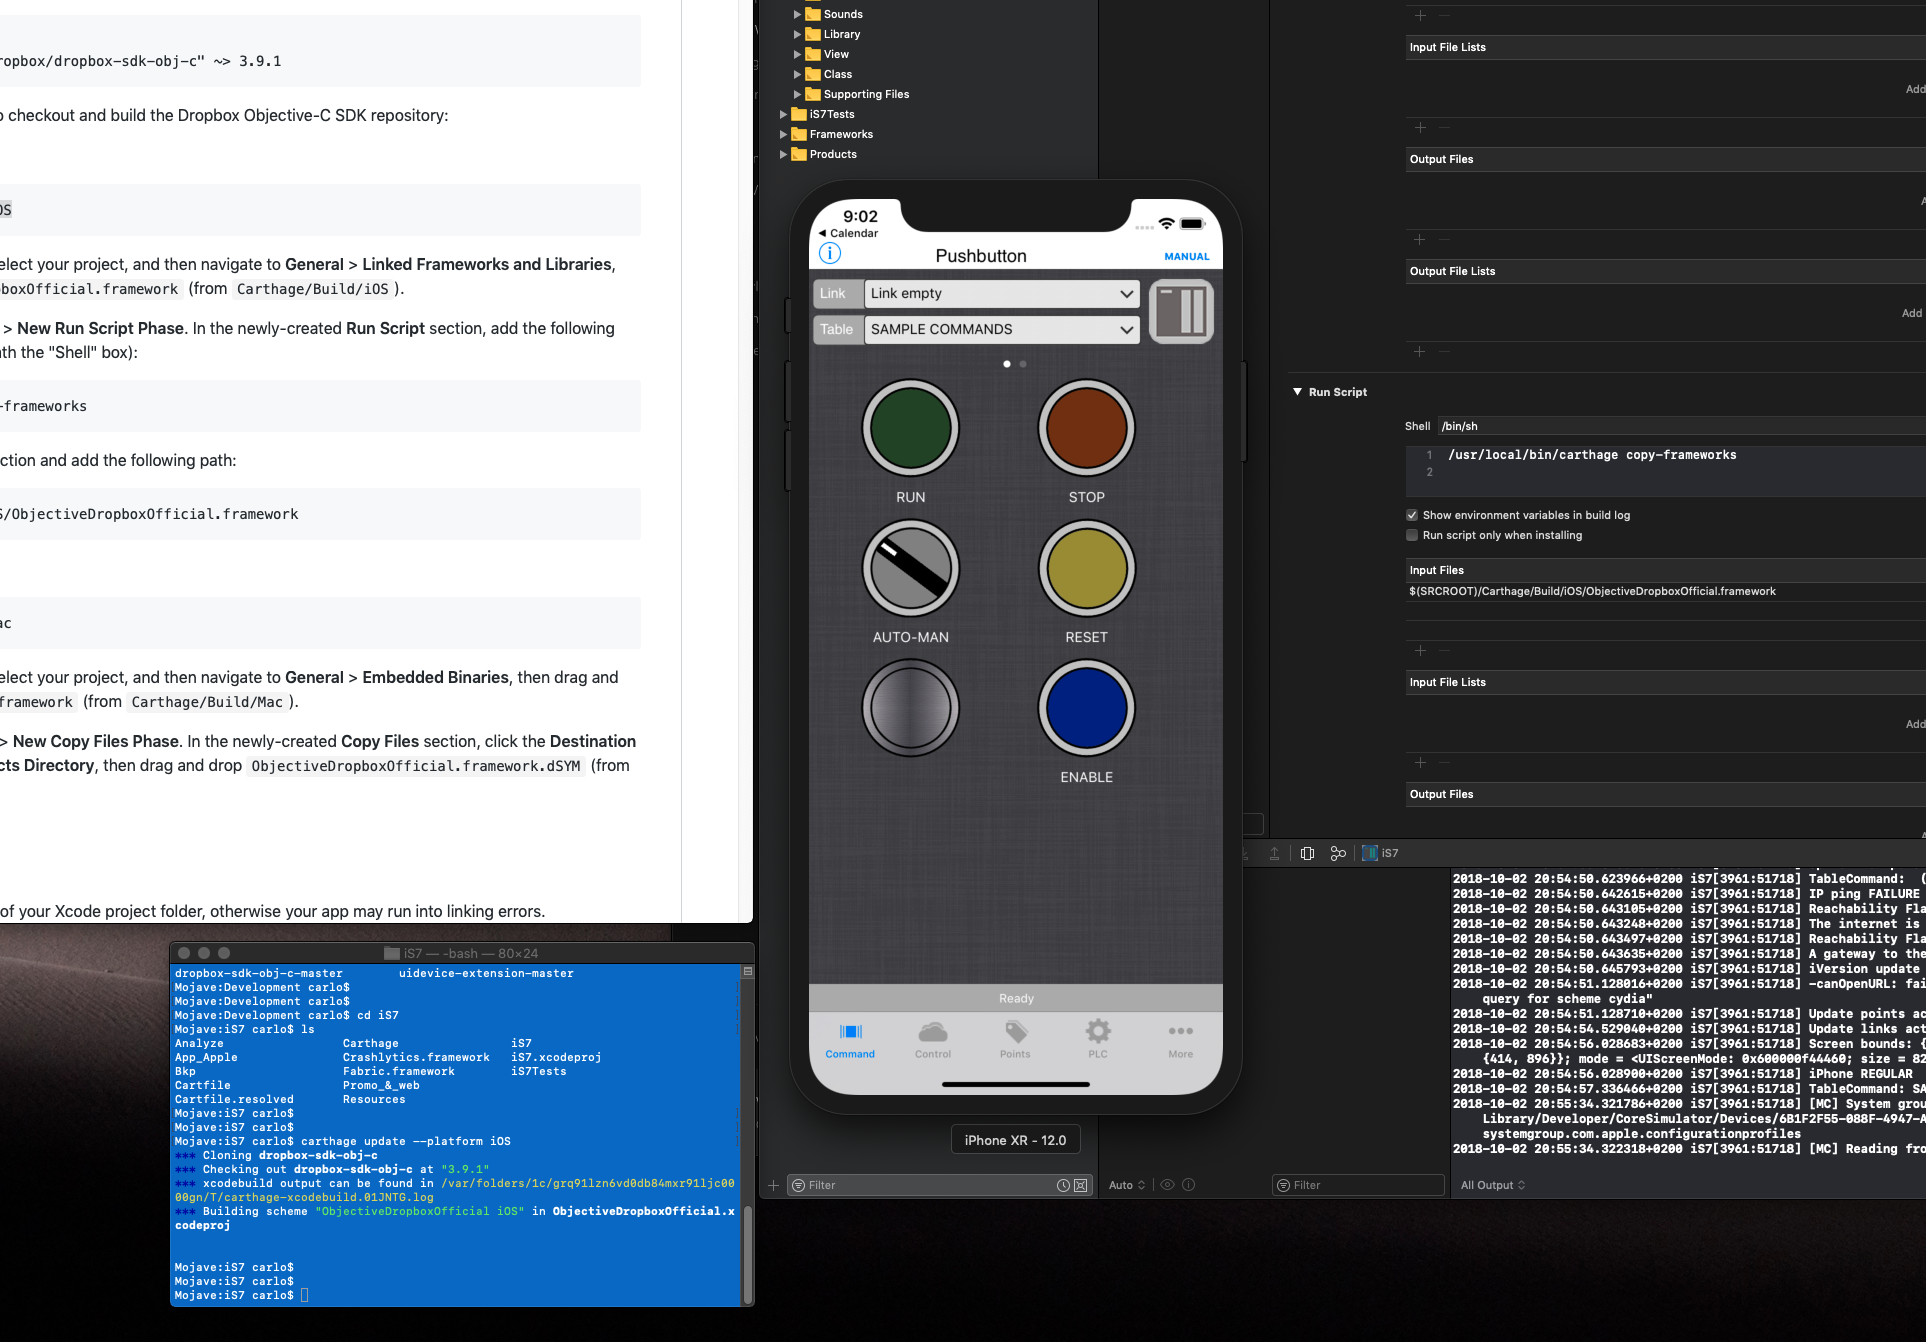Click the 'IP ping FAILURE' console log line
The image size is (1926, 1342).
tap(1688, 894)
